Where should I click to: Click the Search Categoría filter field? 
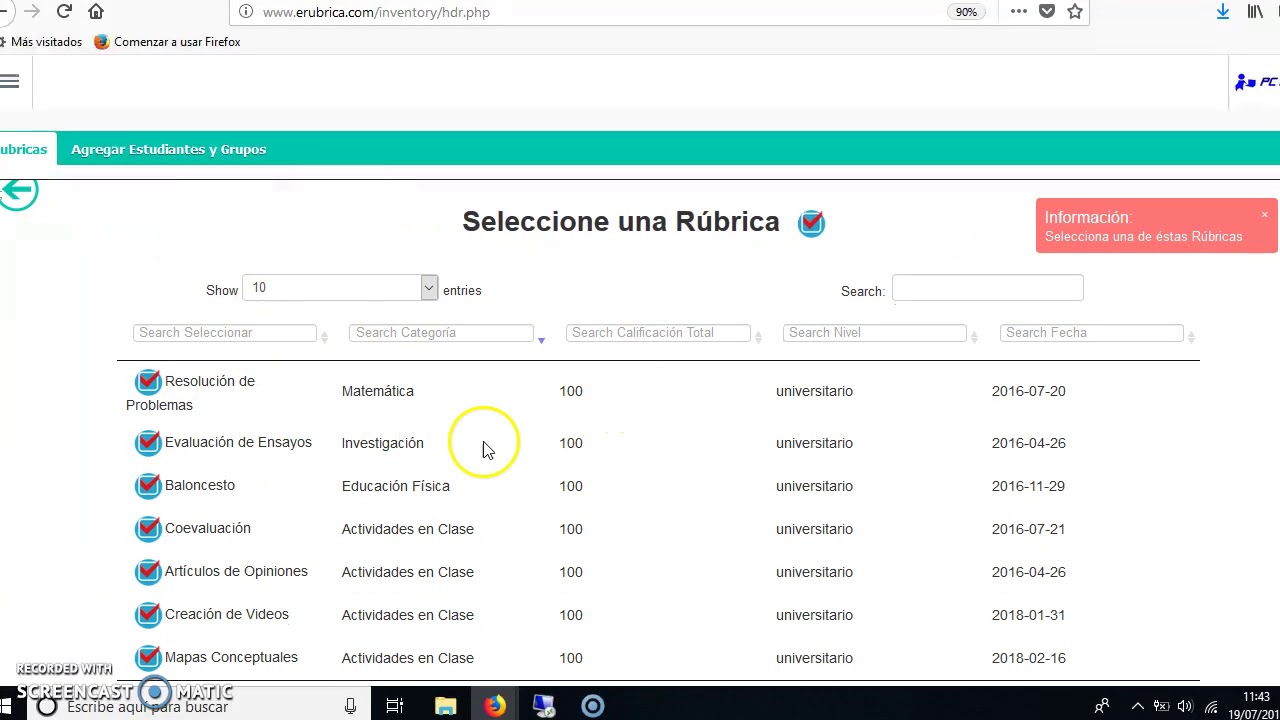(441, 332)
